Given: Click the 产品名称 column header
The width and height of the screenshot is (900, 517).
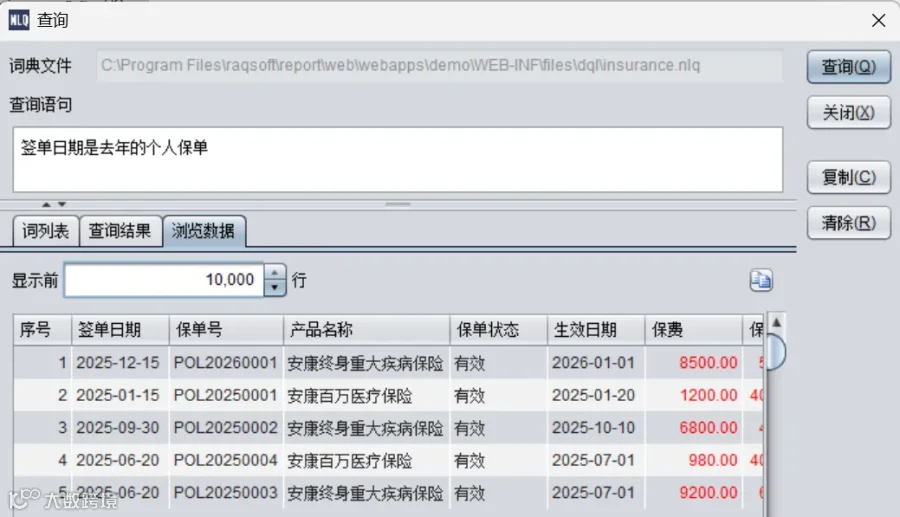Looking at the screenshot, I should [366, 330].
